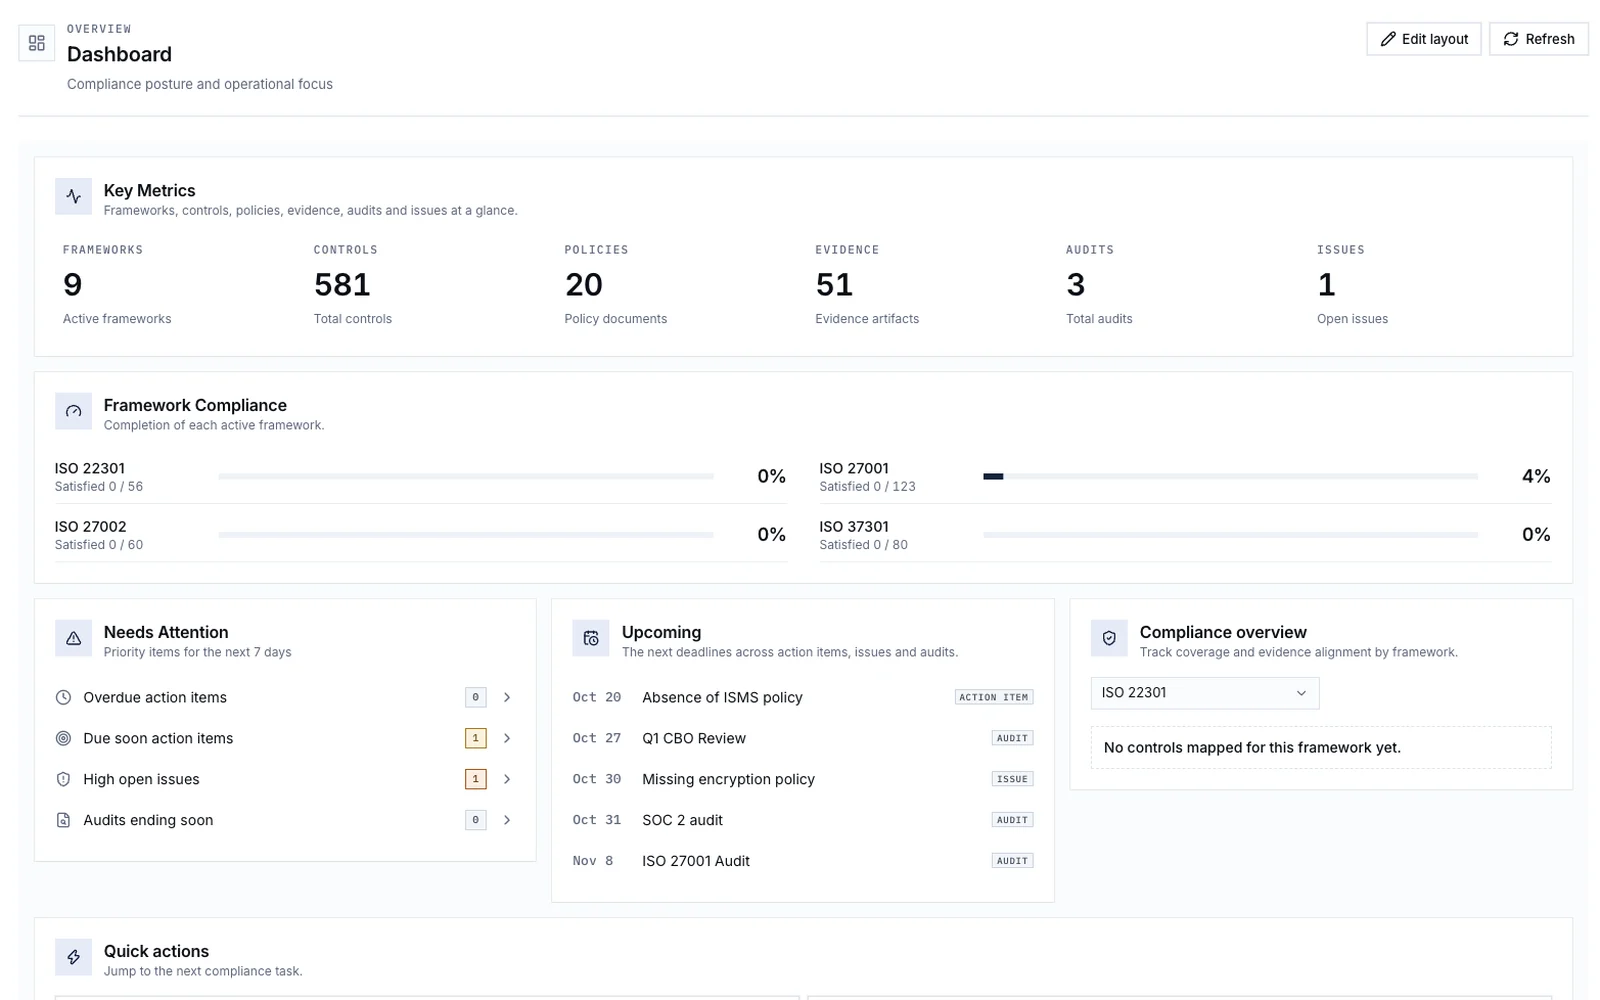Open the Absence of ISMS policy item
Viewport: 1600px width, 1000px height.
pyautogui.click(x=803, y=697)
